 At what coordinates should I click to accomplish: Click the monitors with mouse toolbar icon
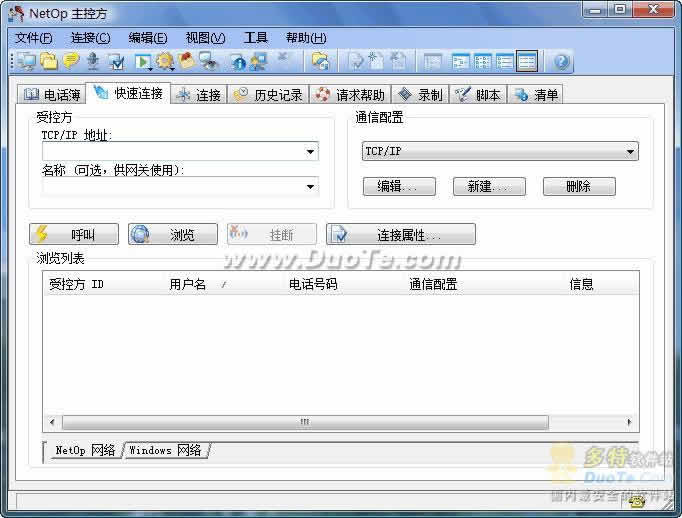point(209,61)
